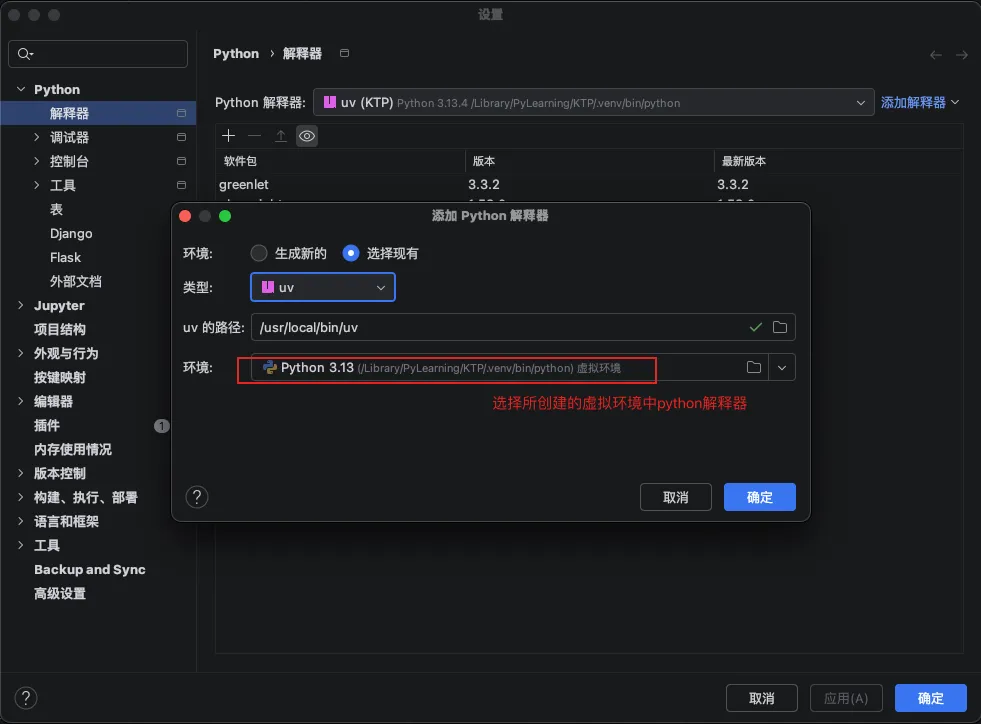This screenshot has height=724, width=981.
Task: Click help icon at settings bottom left
Action: click(x=26, y=698)
